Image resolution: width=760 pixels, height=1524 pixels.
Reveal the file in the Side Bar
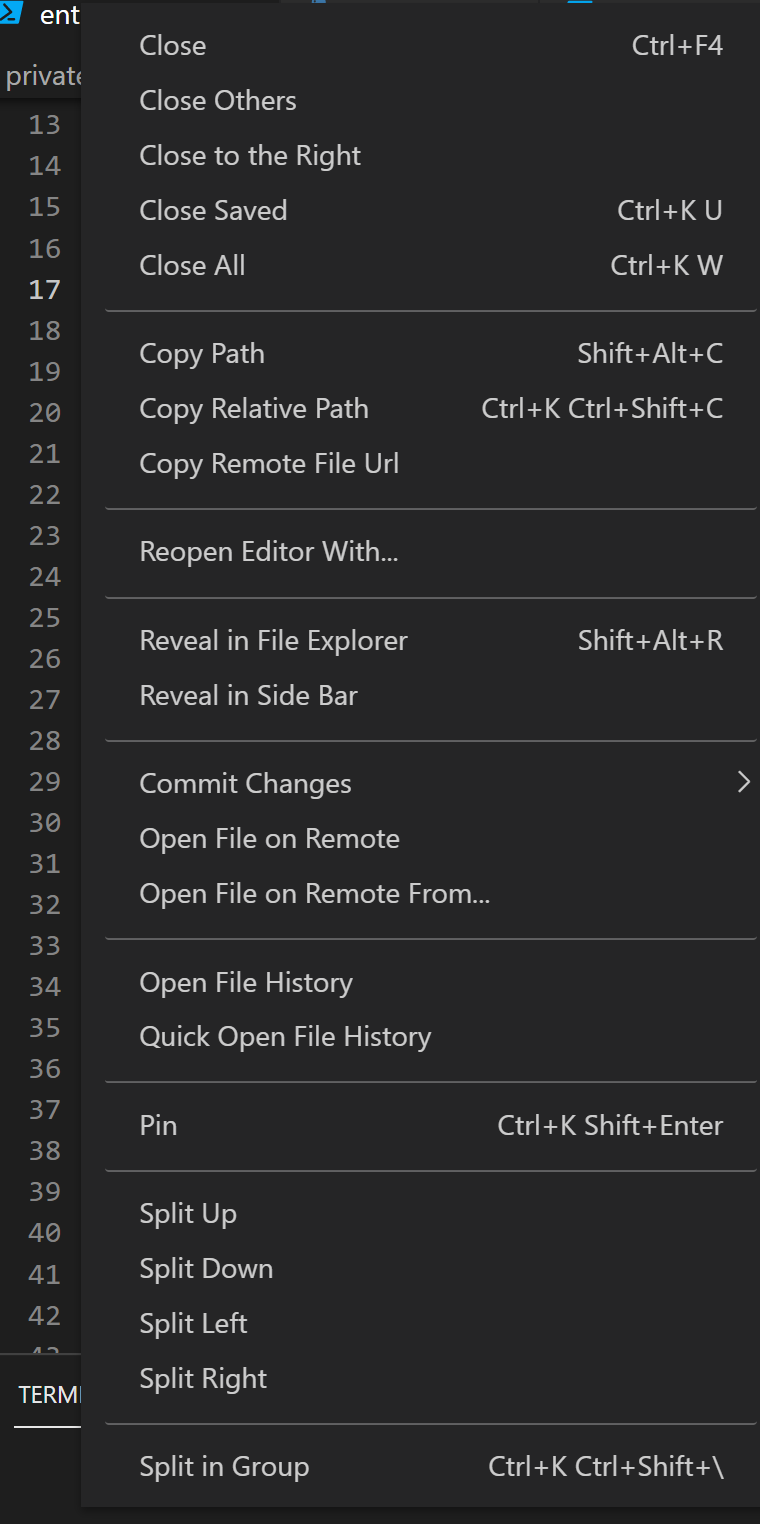[x=248, y=695]
